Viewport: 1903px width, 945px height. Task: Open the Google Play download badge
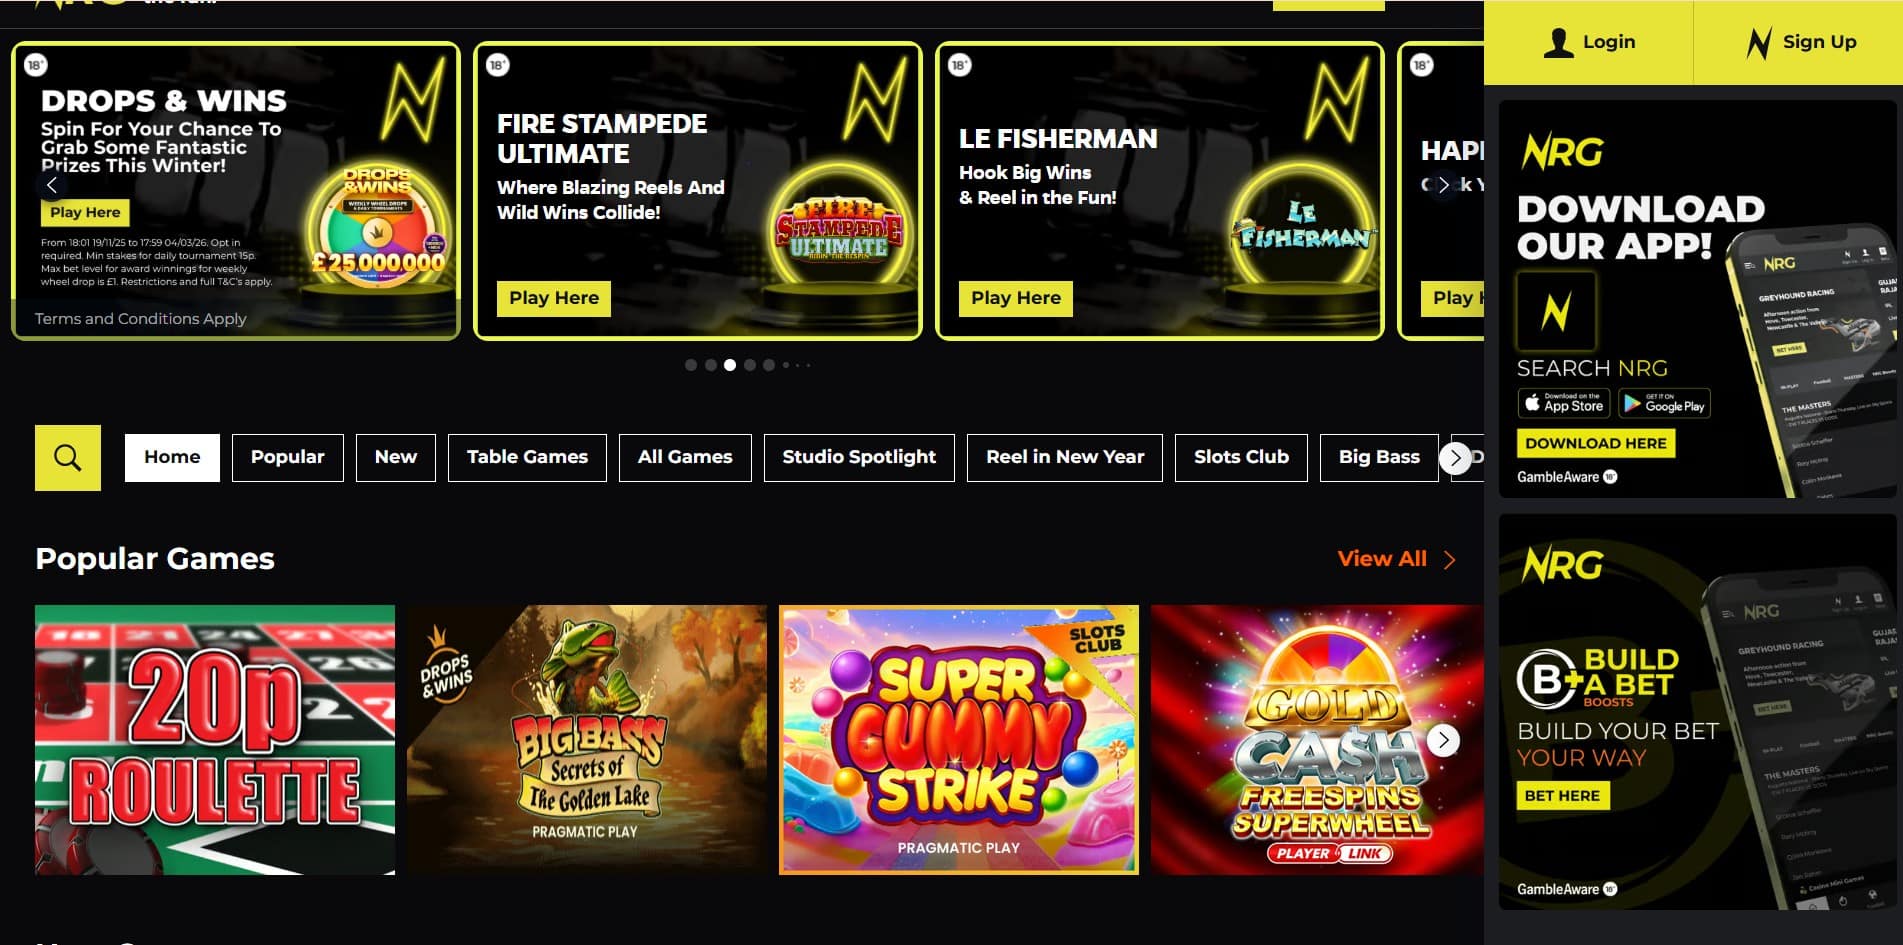pos(1664,403)
